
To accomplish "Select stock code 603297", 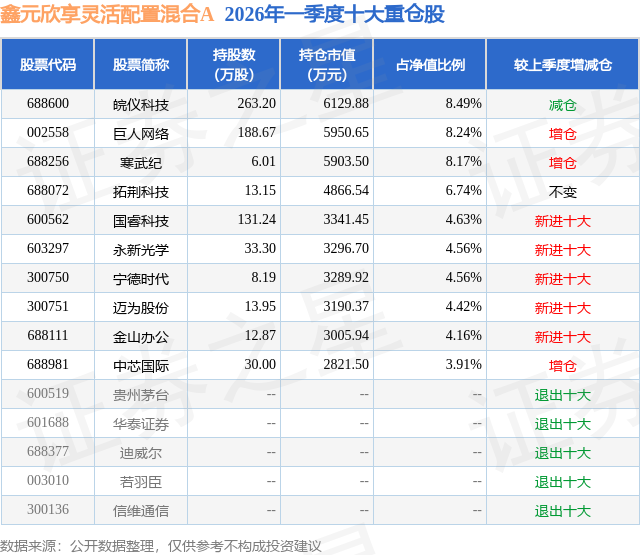I will coord(48,249).
